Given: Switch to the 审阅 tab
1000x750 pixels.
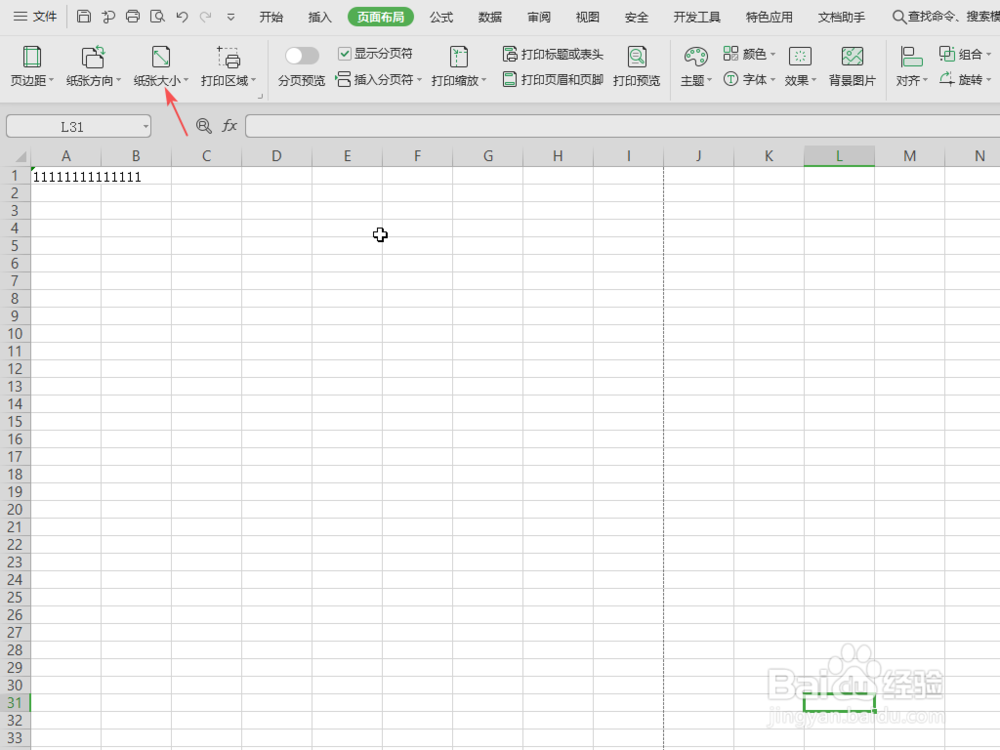Looking at the screenshot, I should tap(539, 17).
